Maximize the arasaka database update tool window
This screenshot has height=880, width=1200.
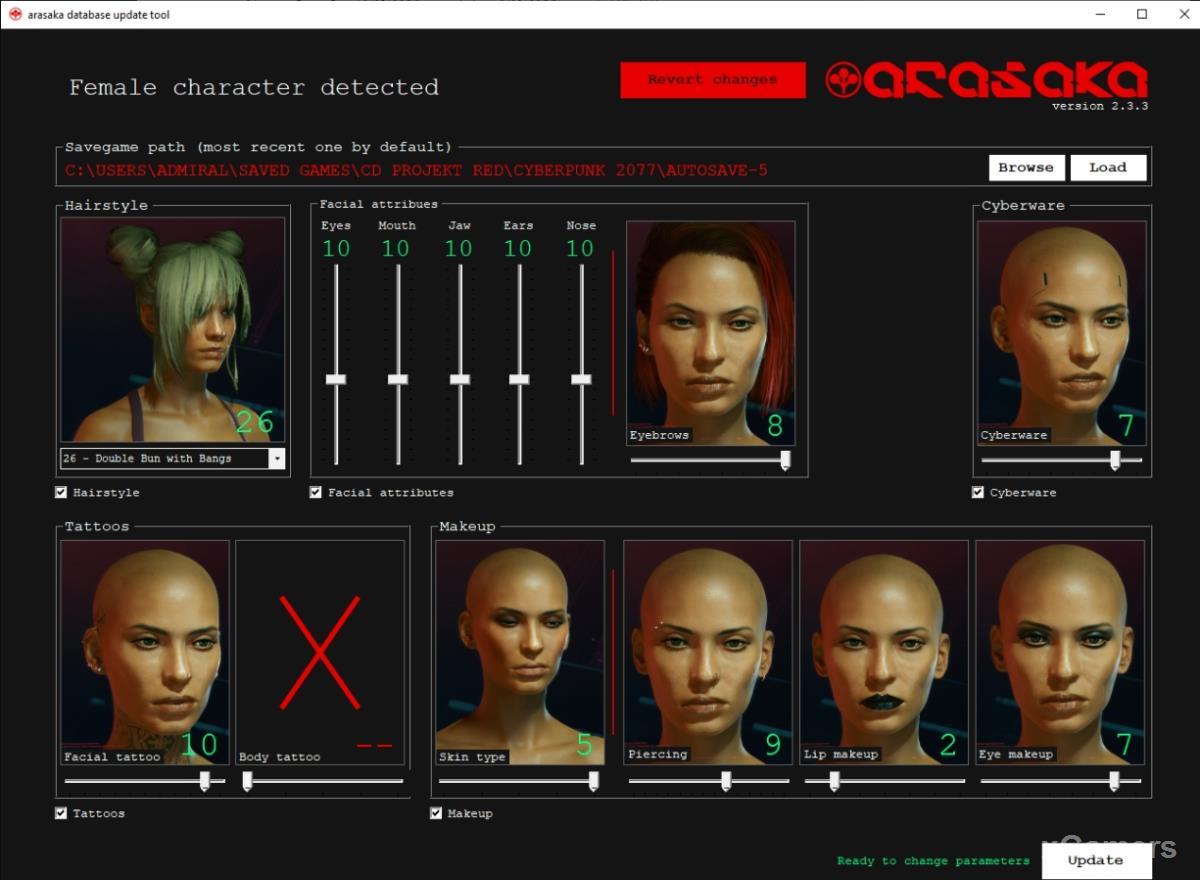(1142, 14)
